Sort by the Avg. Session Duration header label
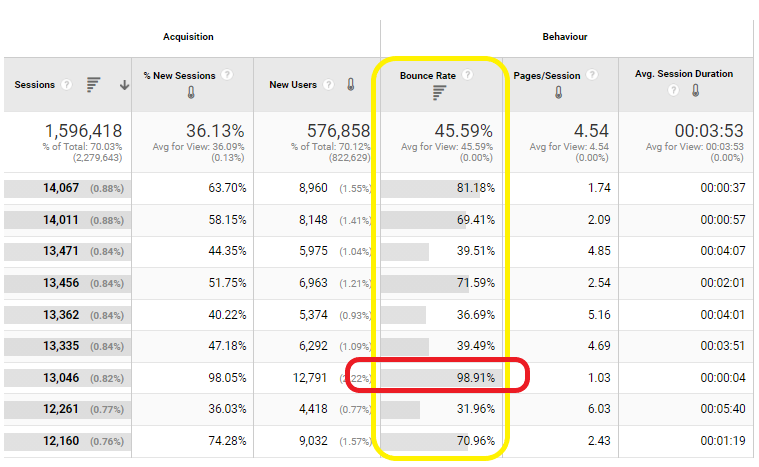 click(683, 74)
